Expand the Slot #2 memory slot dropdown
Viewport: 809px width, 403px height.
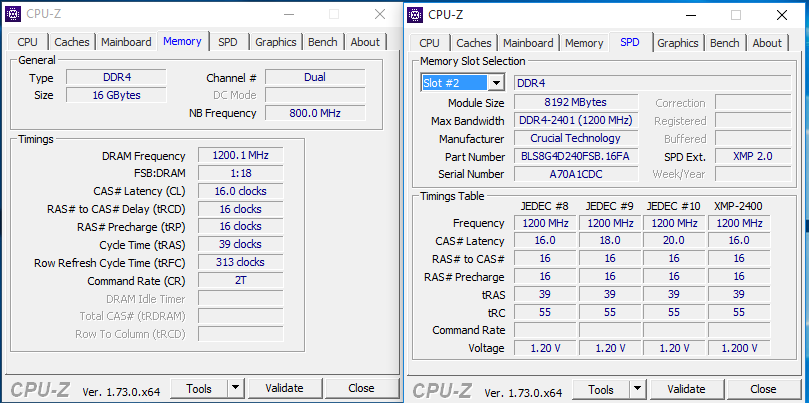click(496, 83)
